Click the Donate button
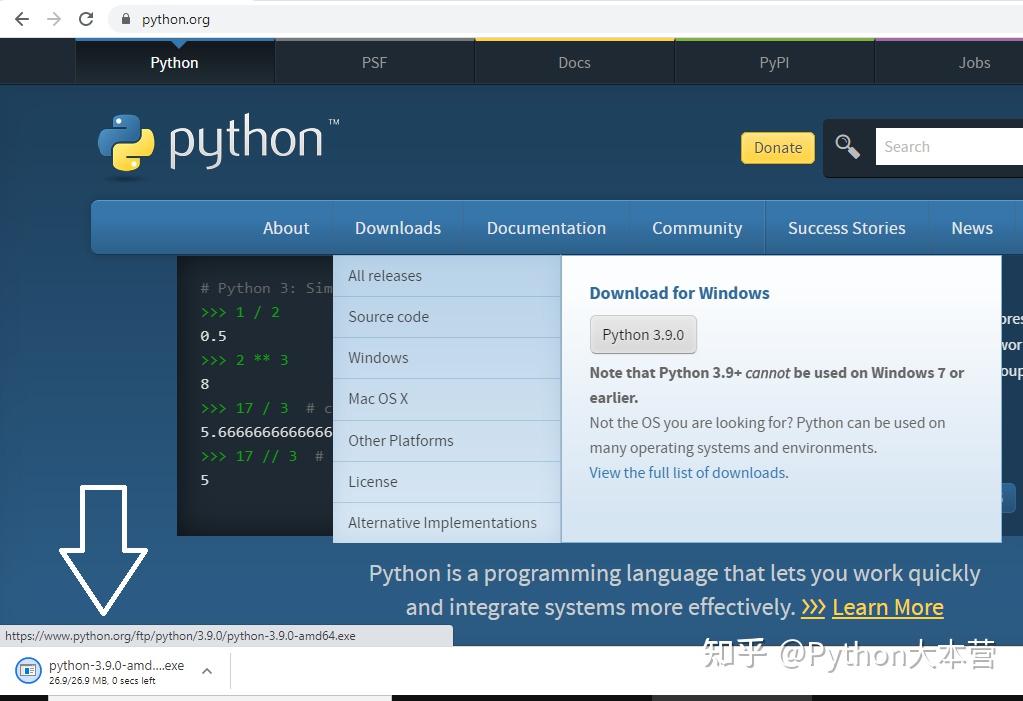The image size is (1023, 701). [777, 147]
